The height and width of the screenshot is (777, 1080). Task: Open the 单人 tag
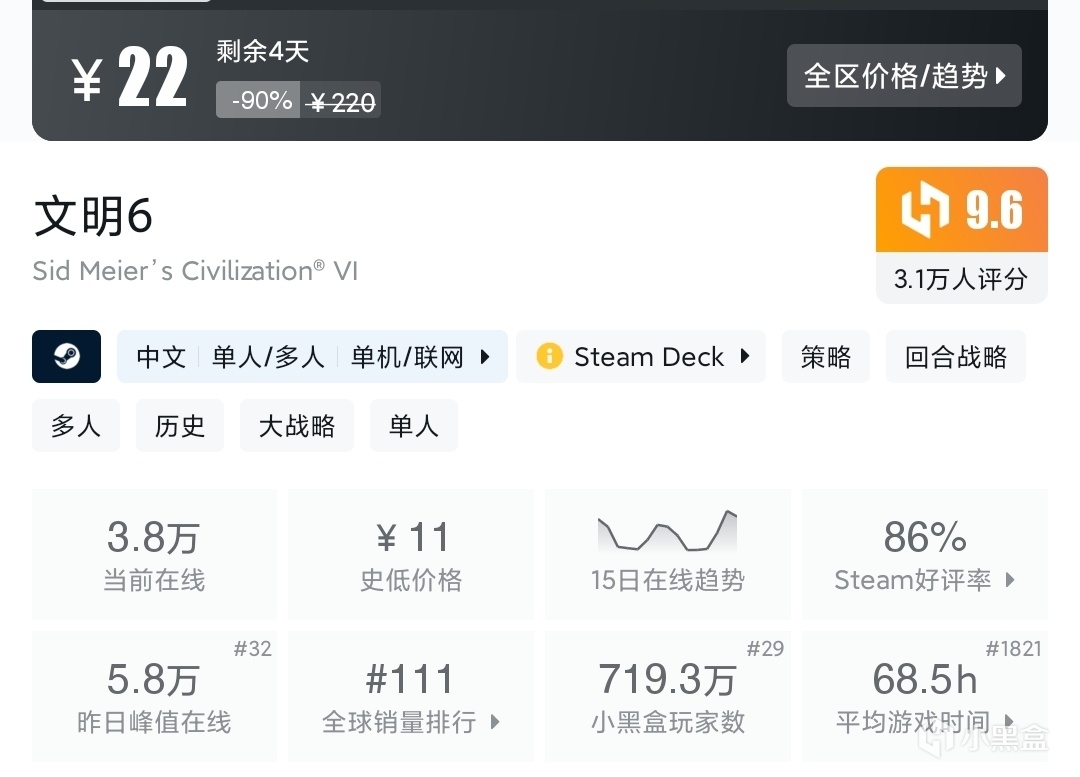pos(414,425)
